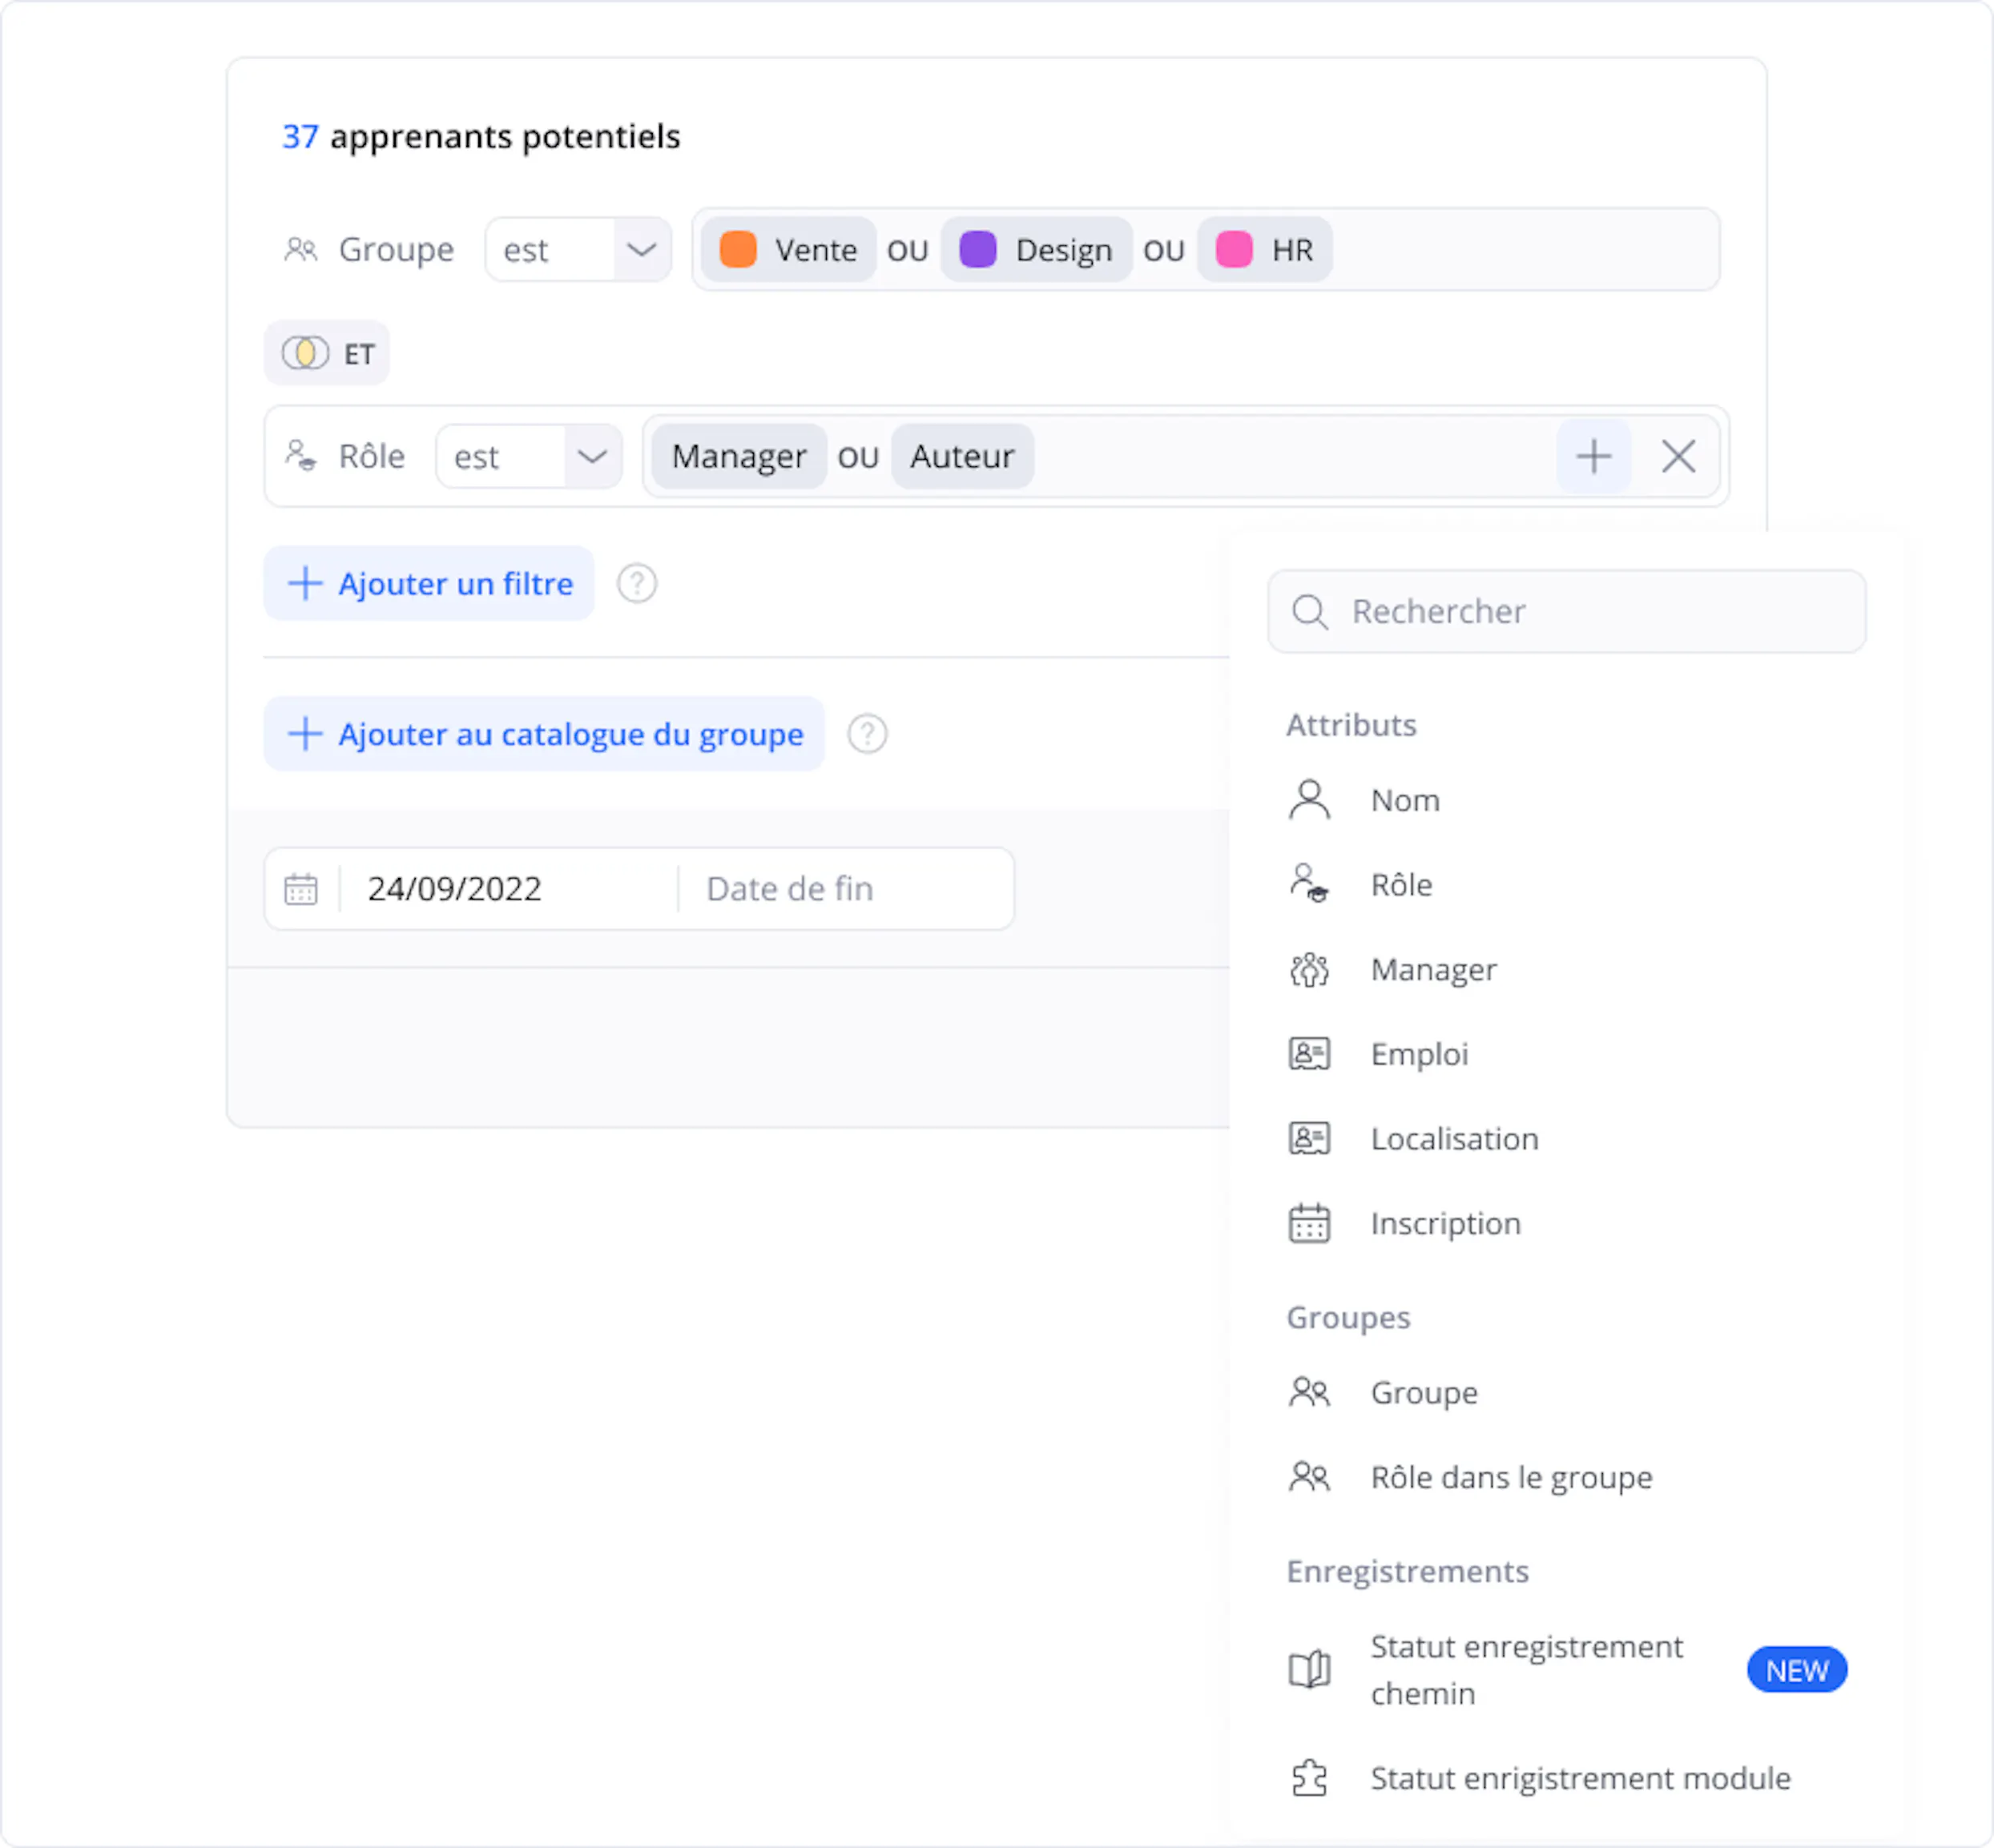Click the Groupes section heading

point(1348,1318)
